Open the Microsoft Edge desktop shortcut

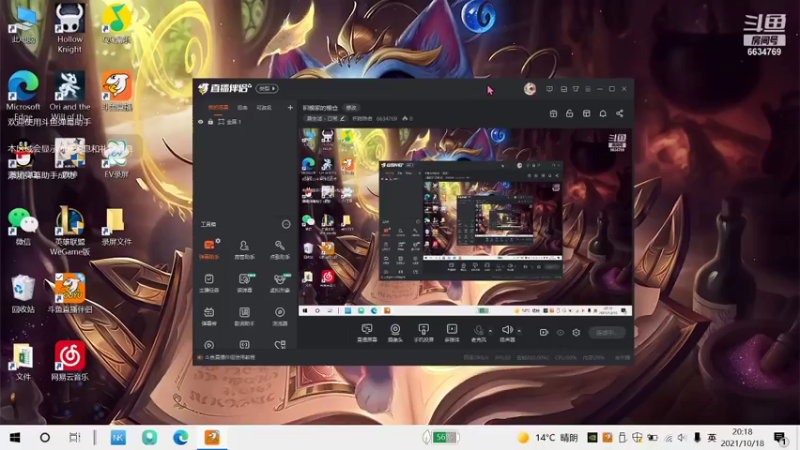[23, 96]
